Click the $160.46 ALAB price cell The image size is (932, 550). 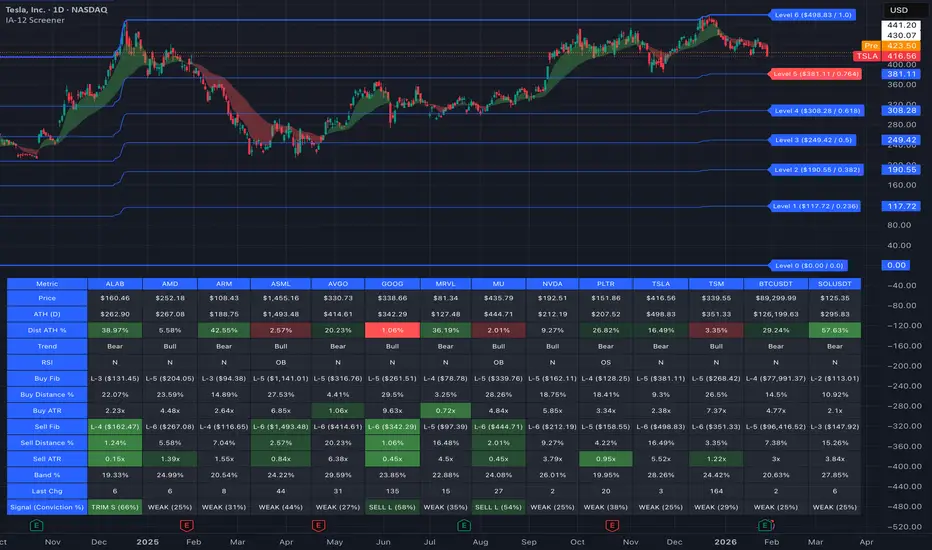click(x=115, y=298)
